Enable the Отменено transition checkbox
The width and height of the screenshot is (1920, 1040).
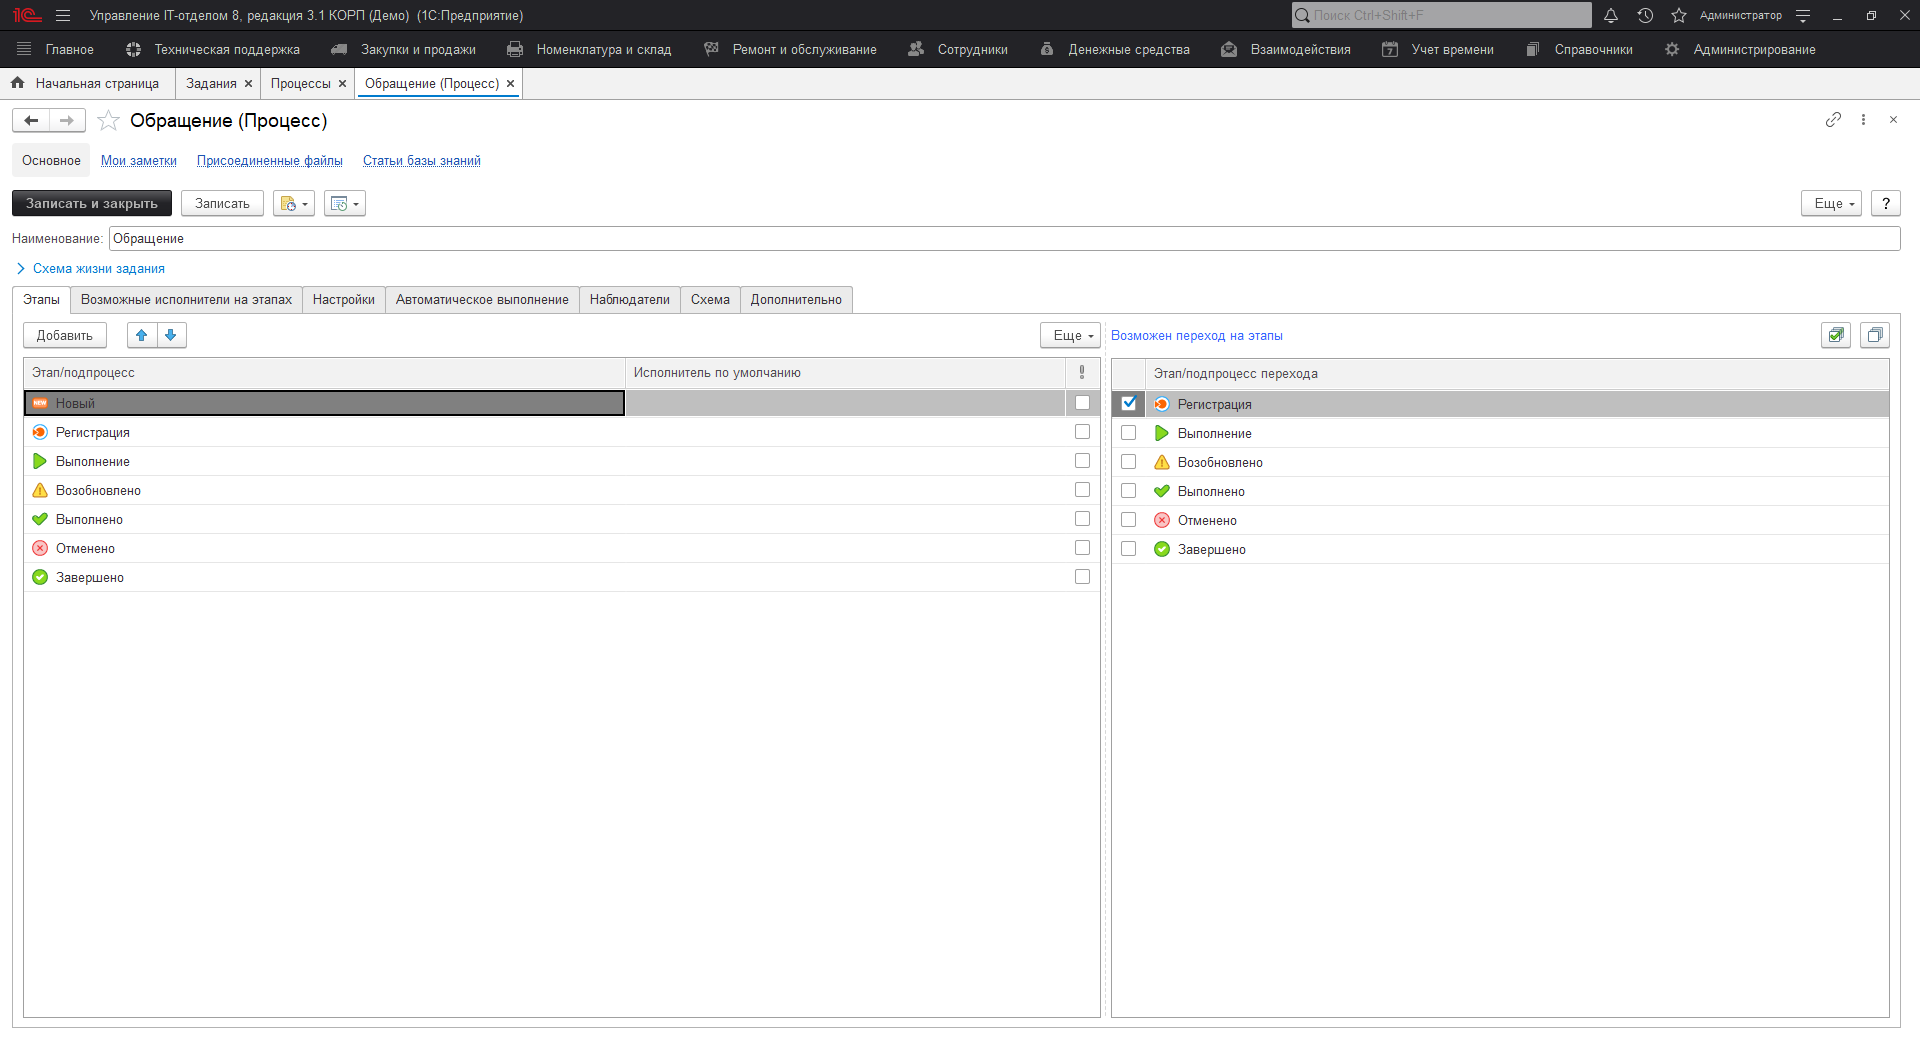click(x=1129, y=519)
